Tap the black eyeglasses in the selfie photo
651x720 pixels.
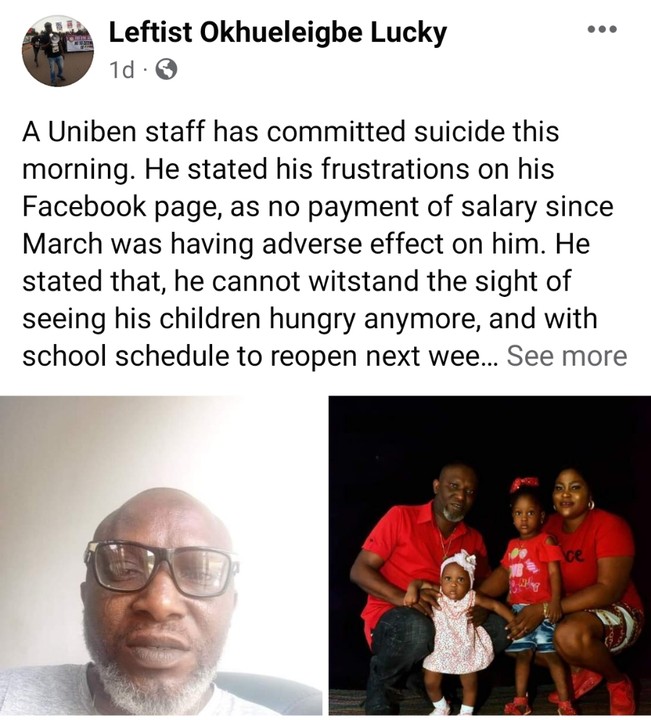tap(161, 568)
